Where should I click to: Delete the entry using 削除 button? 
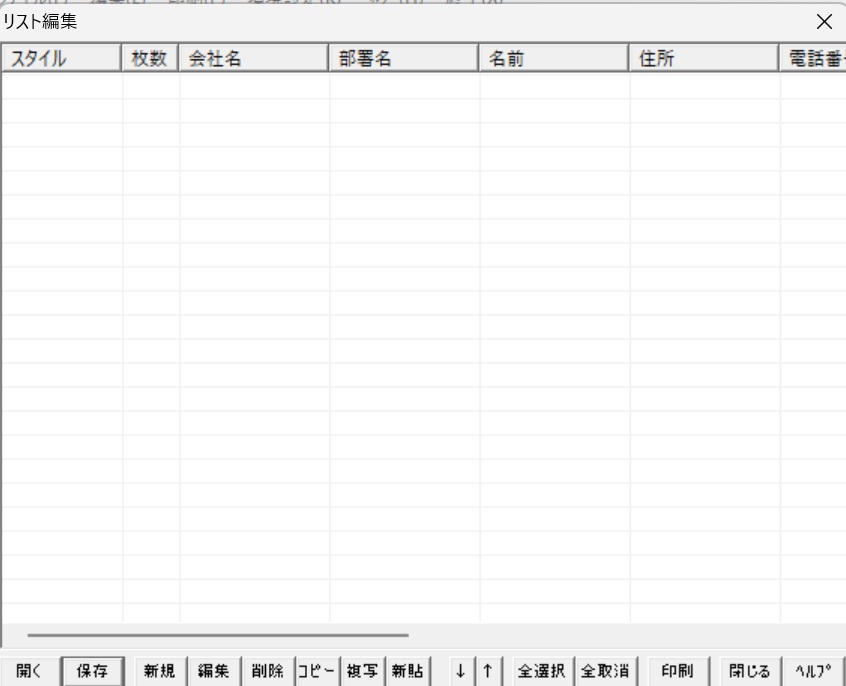266,671
